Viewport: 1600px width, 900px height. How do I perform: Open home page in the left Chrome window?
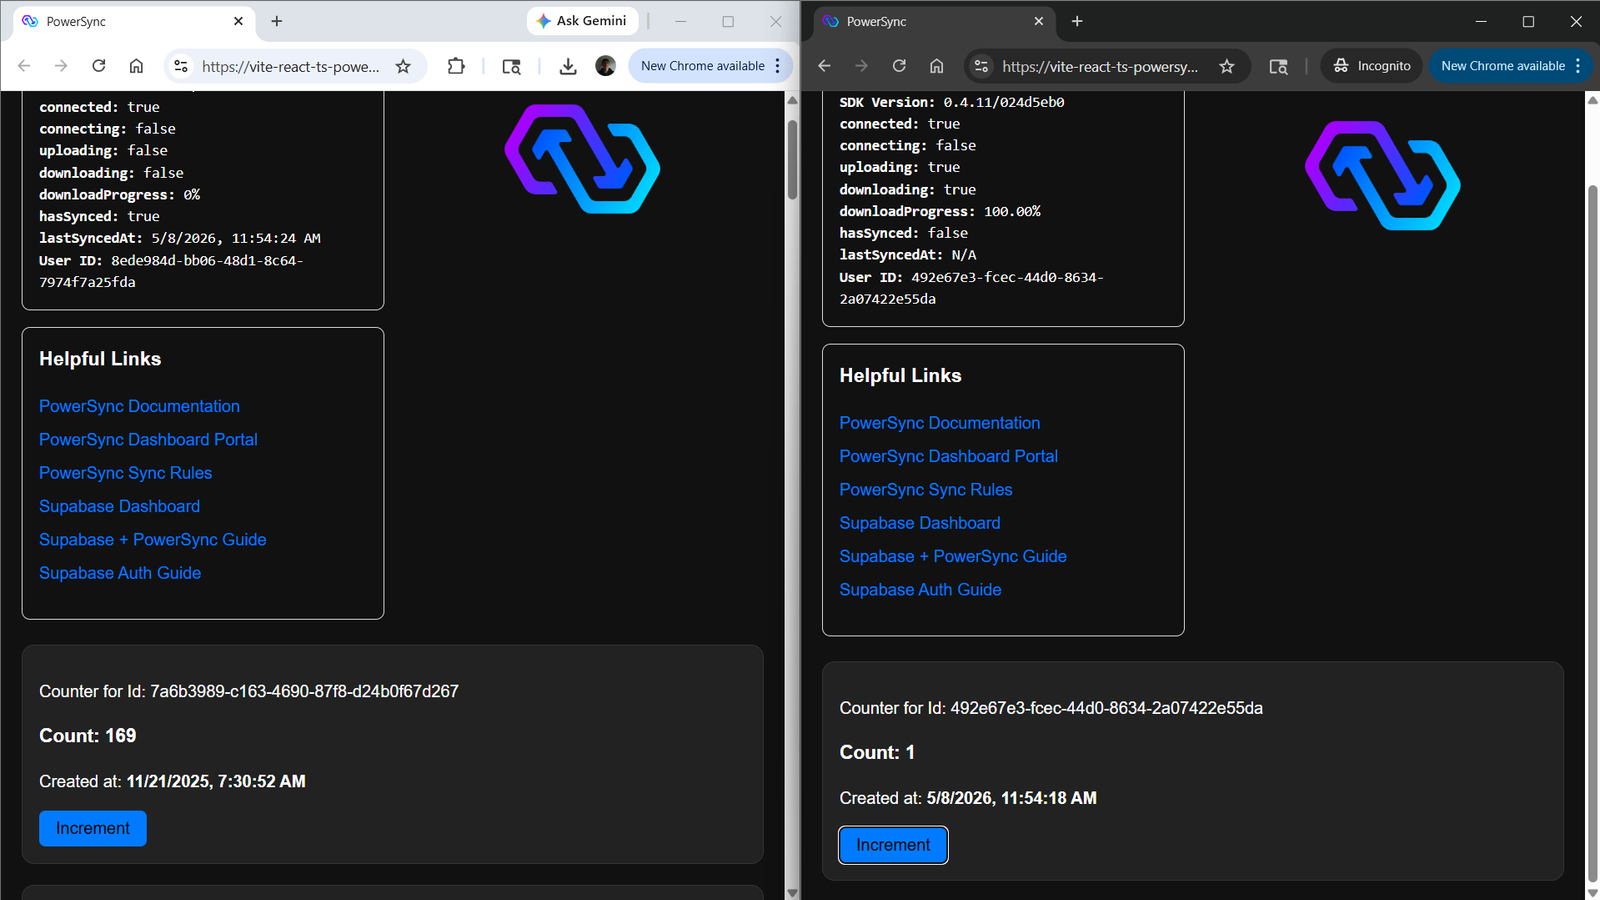pos(136,66)
